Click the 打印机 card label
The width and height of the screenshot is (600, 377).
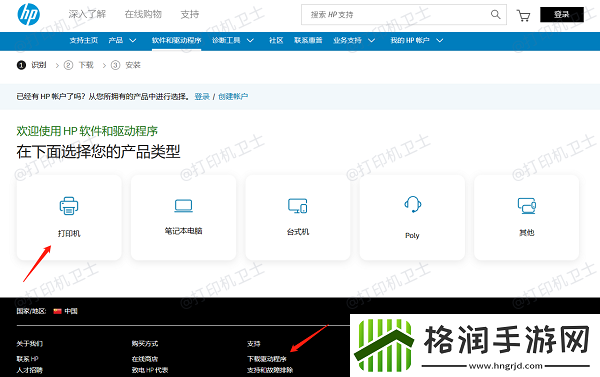69,233
